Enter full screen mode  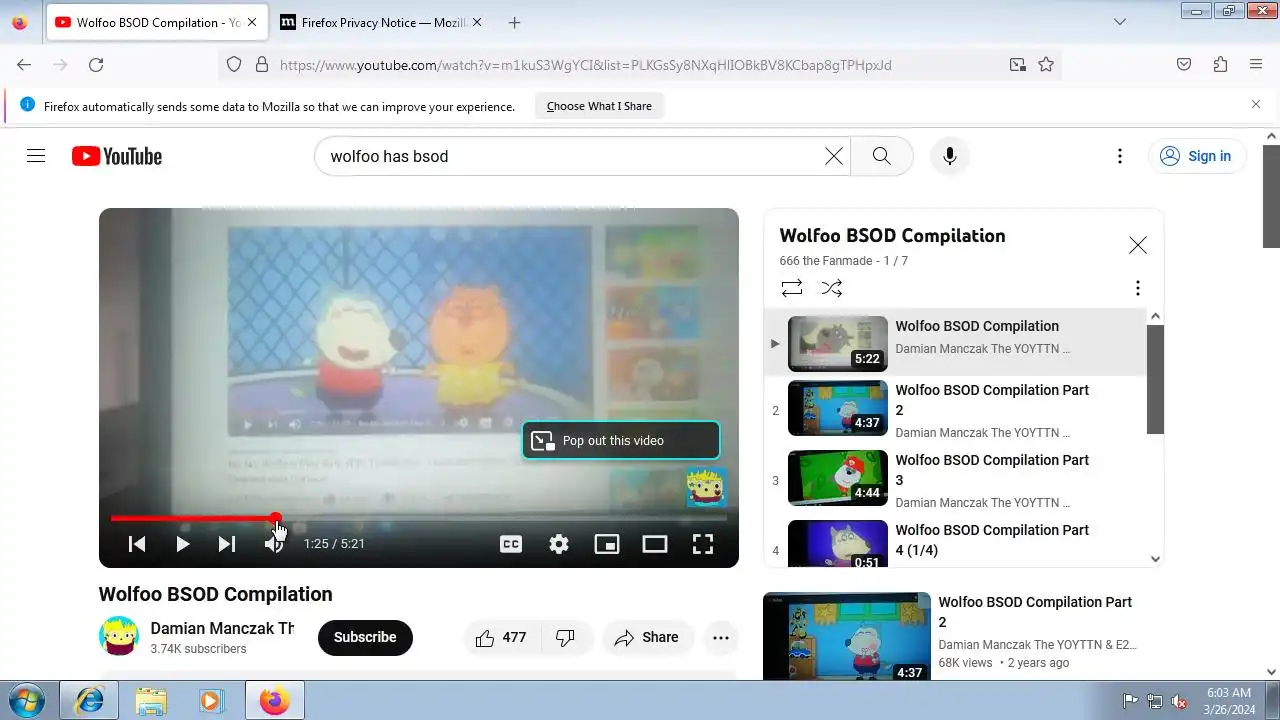[x=703, y=544]
